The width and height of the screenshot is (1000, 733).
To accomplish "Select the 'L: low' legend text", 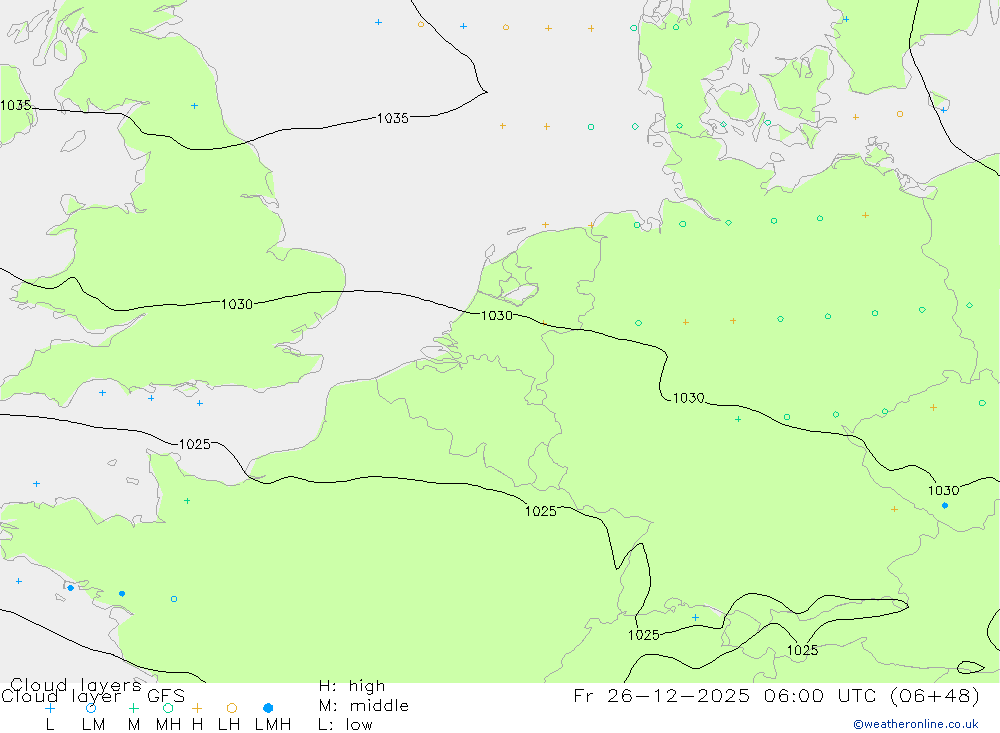I will [x=345, y=725].
